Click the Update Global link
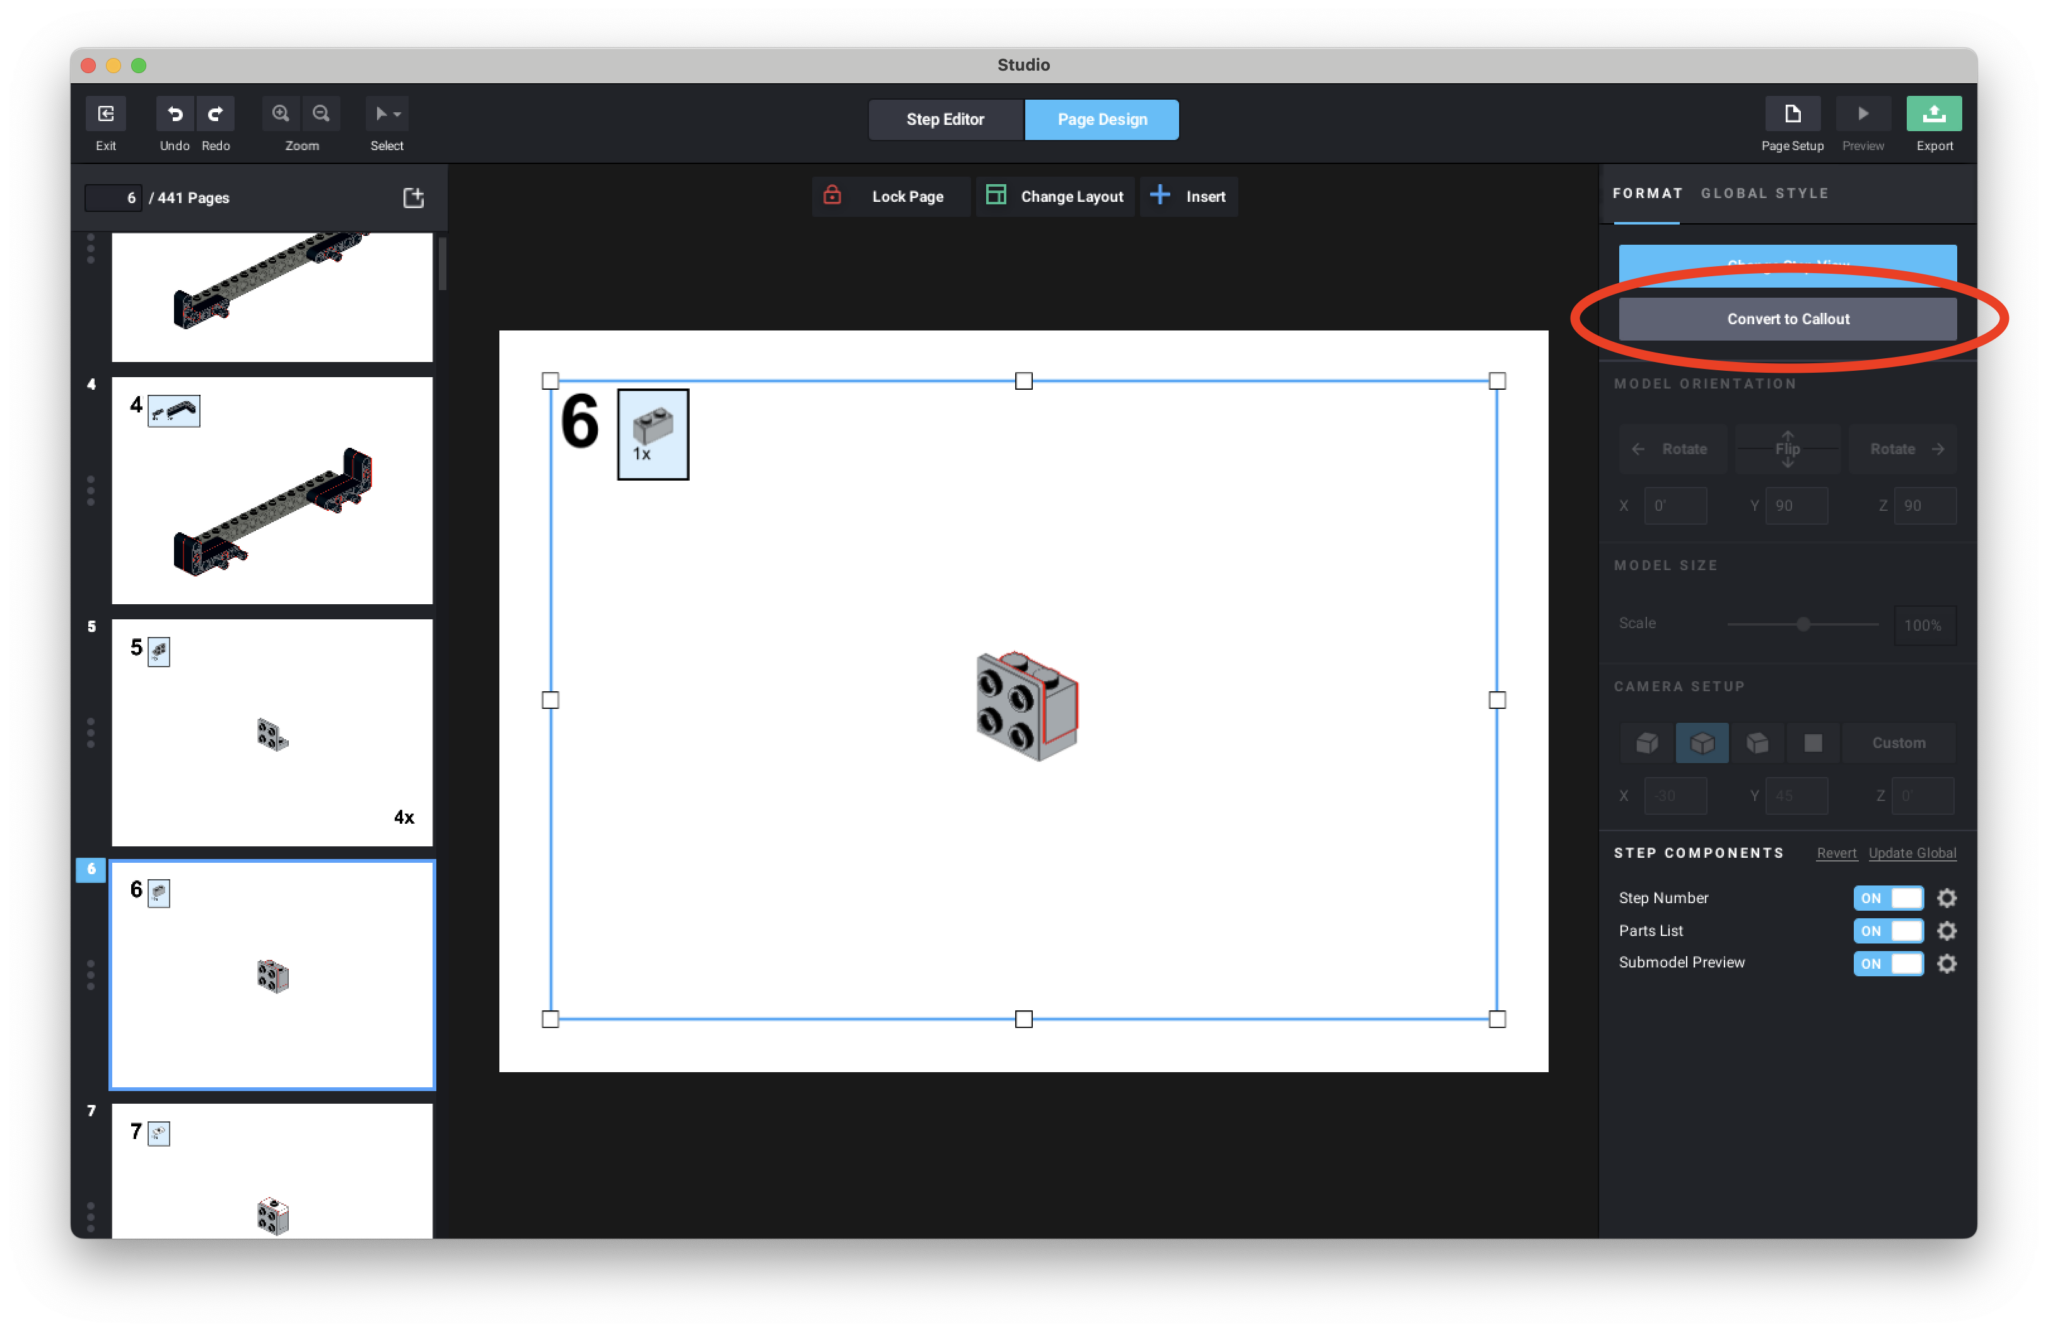 [1912, 853]
